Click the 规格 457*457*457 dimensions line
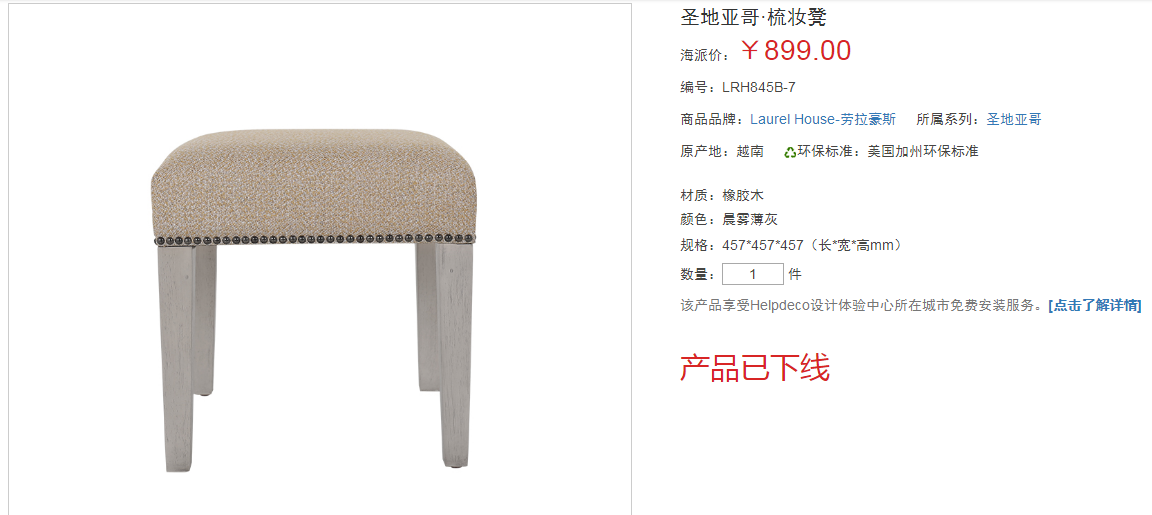Image resolution: width=1152 pixels, height=515 pixels. click(x=791, y=245)
